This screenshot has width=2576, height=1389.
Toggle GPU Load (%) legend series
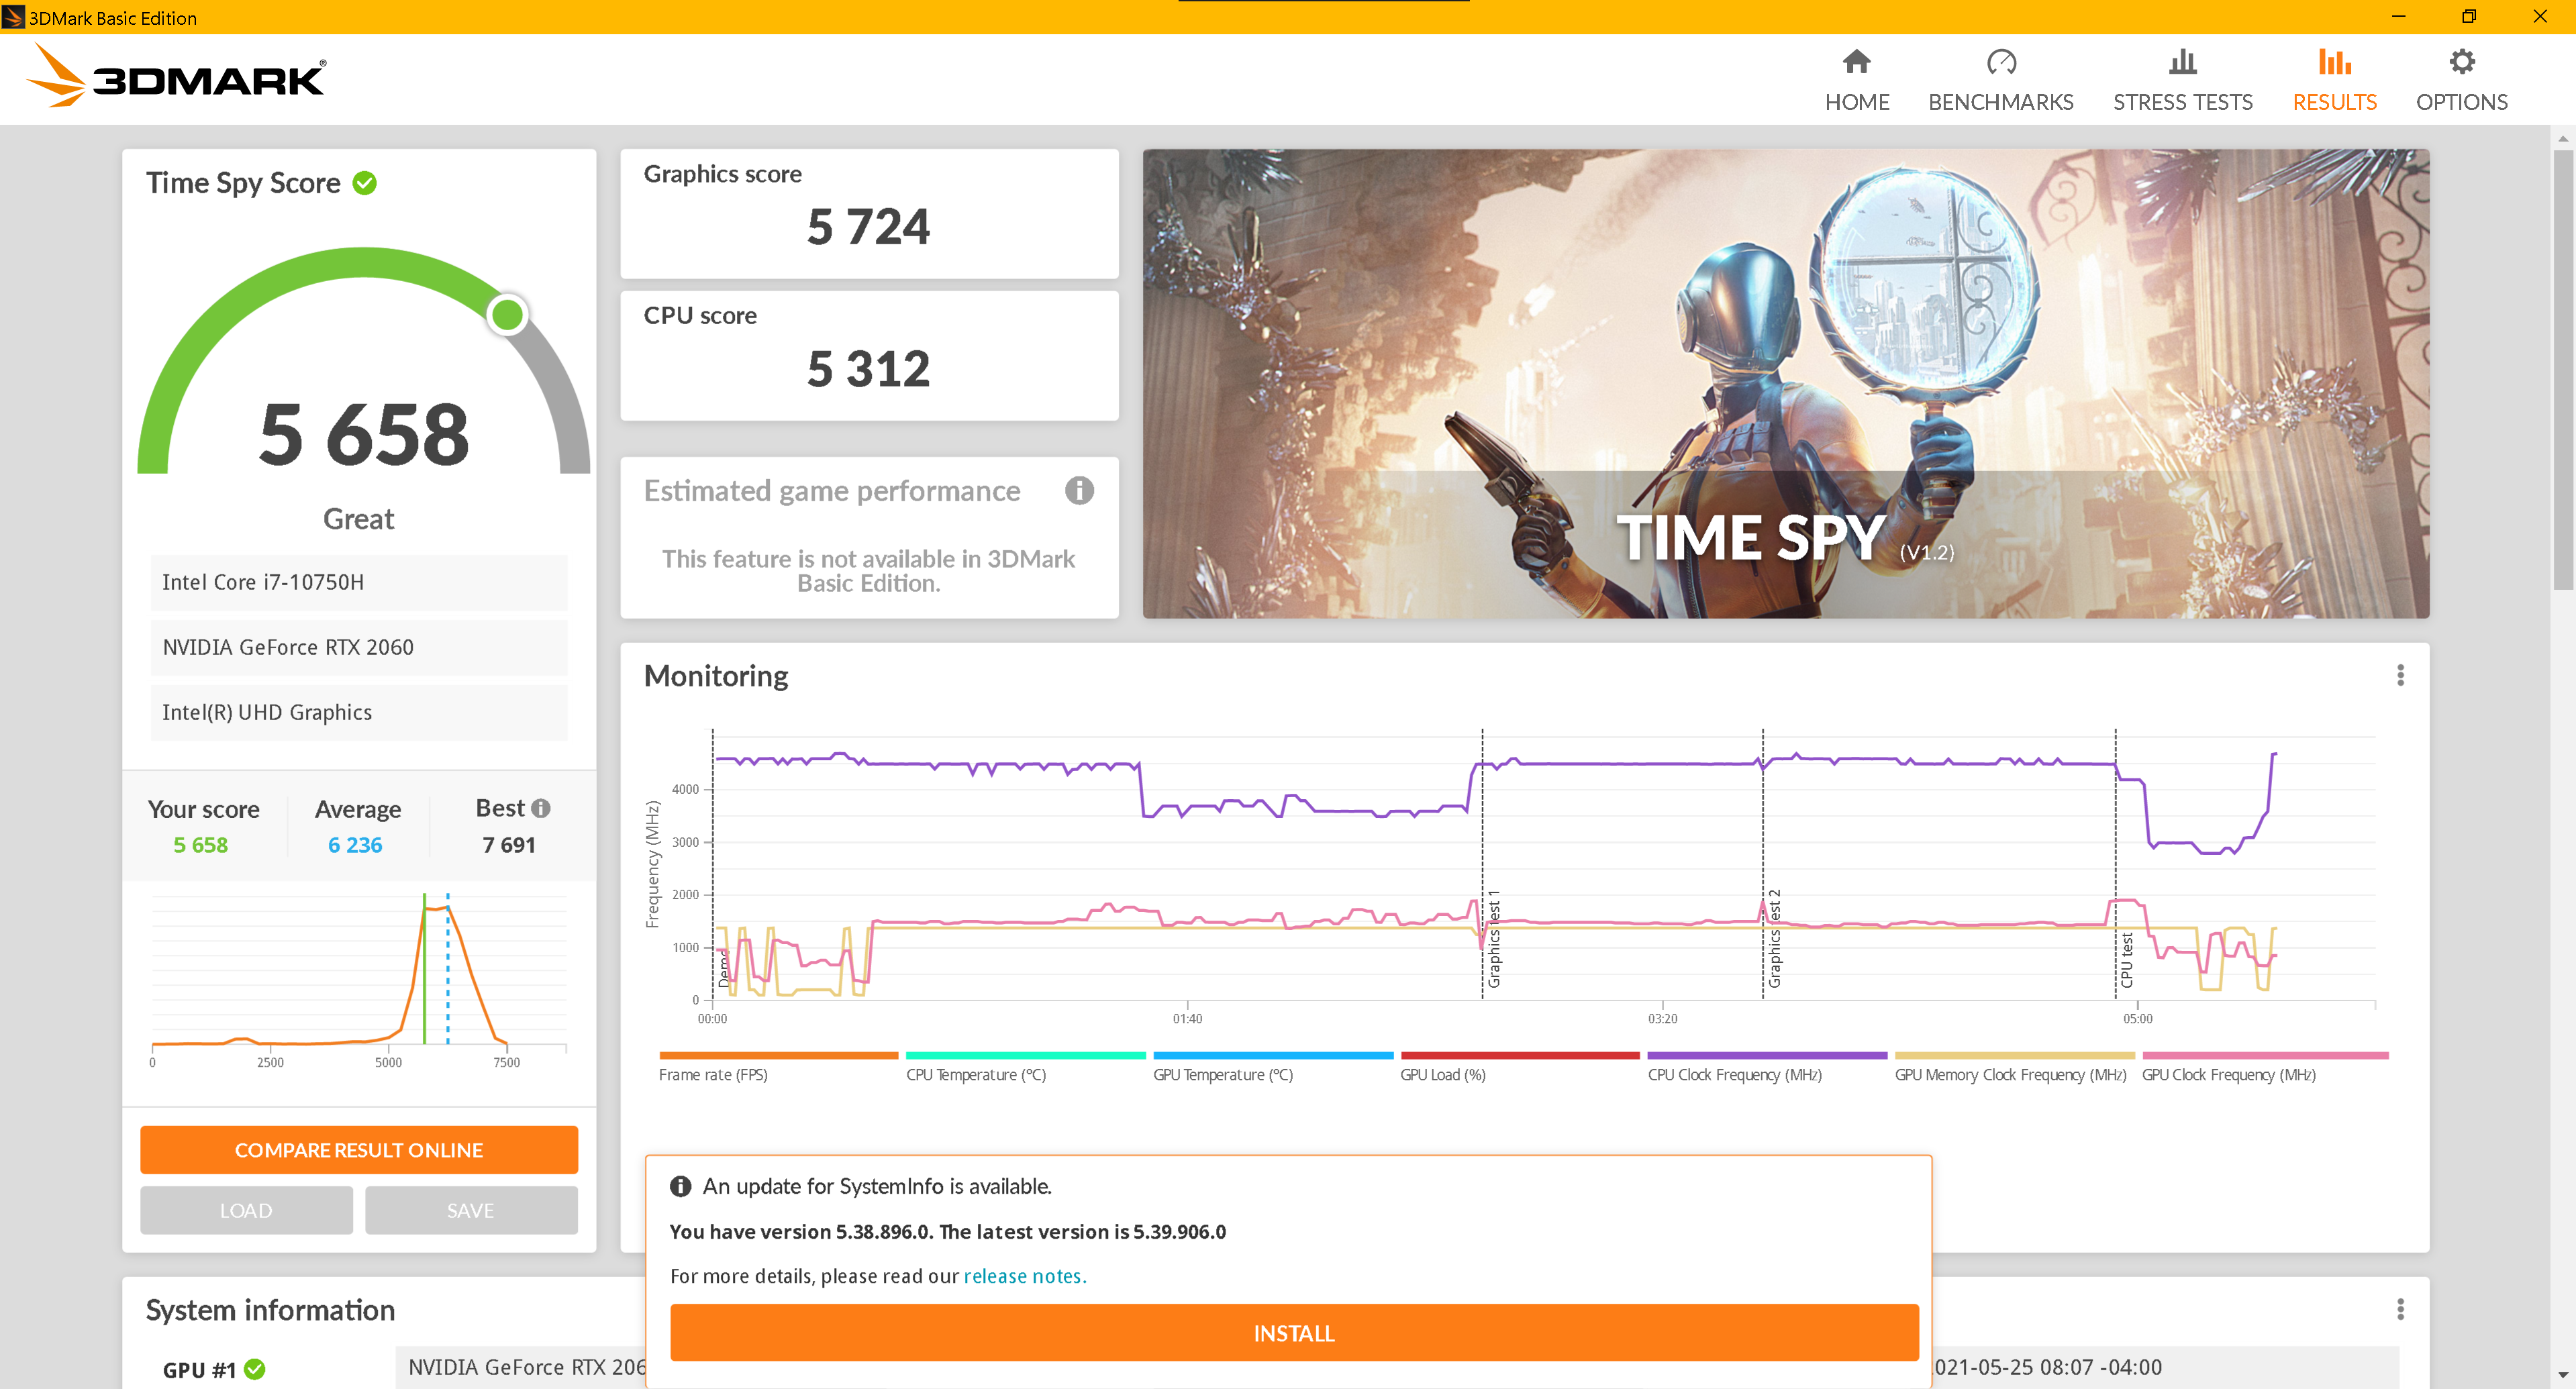pyautogui.click(x=1519, y=1067)
